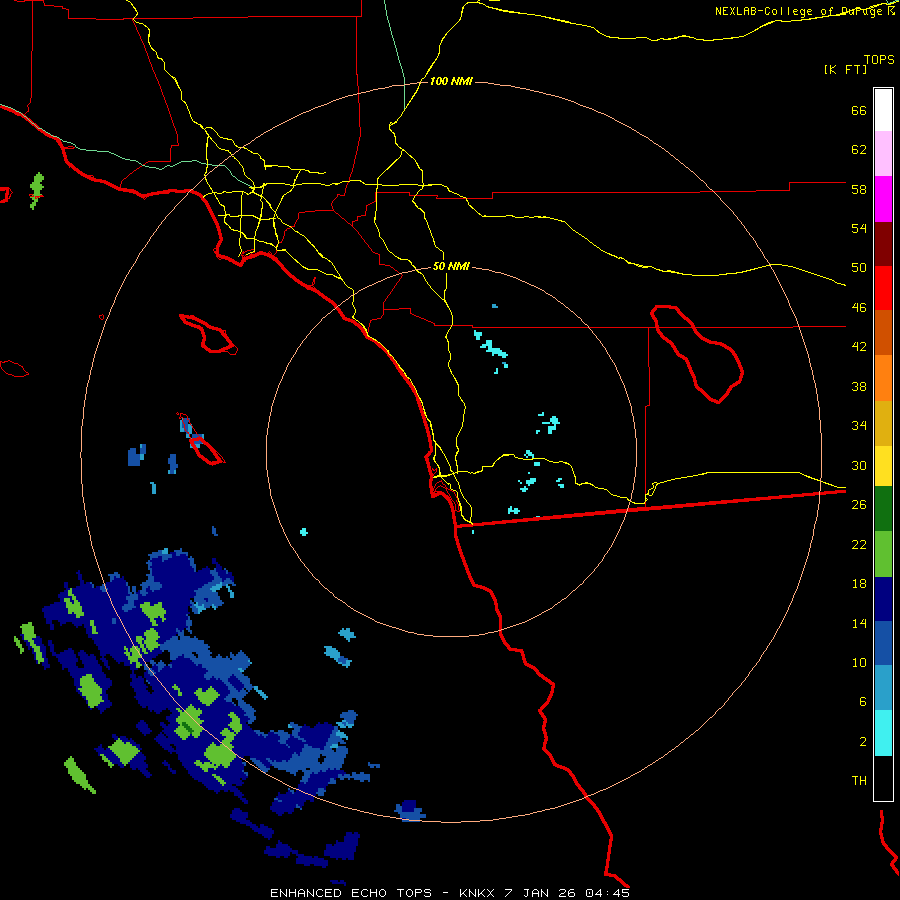
Task: Click the 50 value on the scale
Action: click(859, 268)
